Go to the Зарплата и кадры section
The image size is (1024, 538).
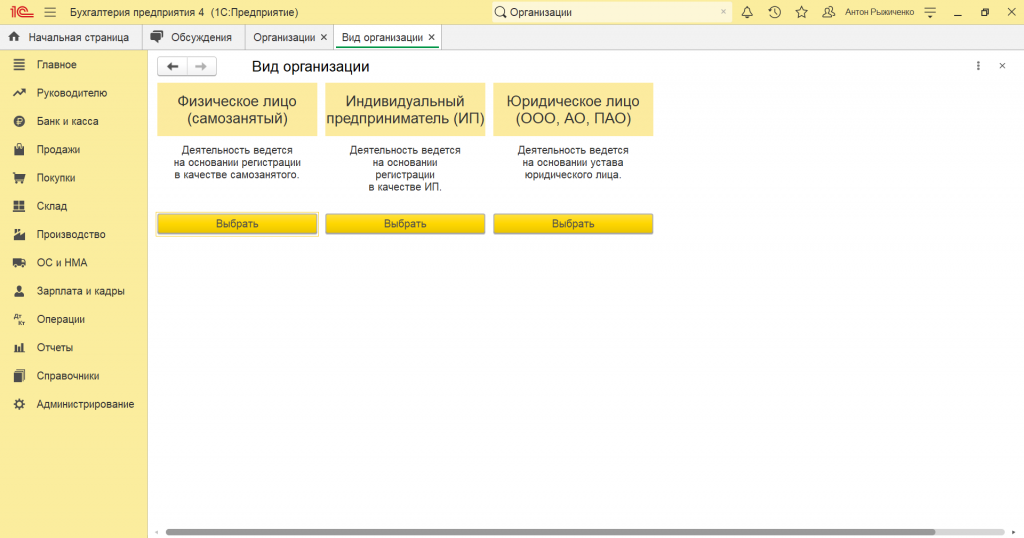click(x=80, y=291)
